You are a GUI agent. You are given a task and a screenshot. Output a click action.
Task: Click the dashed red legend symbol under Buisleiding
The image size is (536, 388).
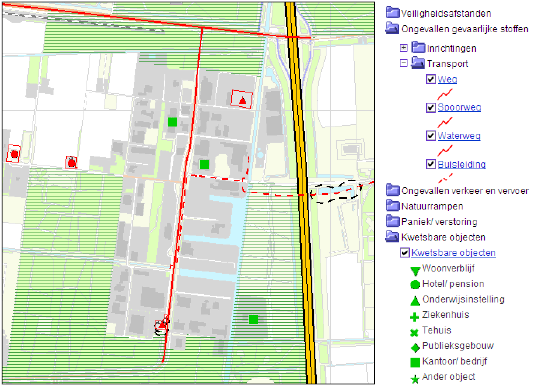pyautogui.click(x=445, y=178)
